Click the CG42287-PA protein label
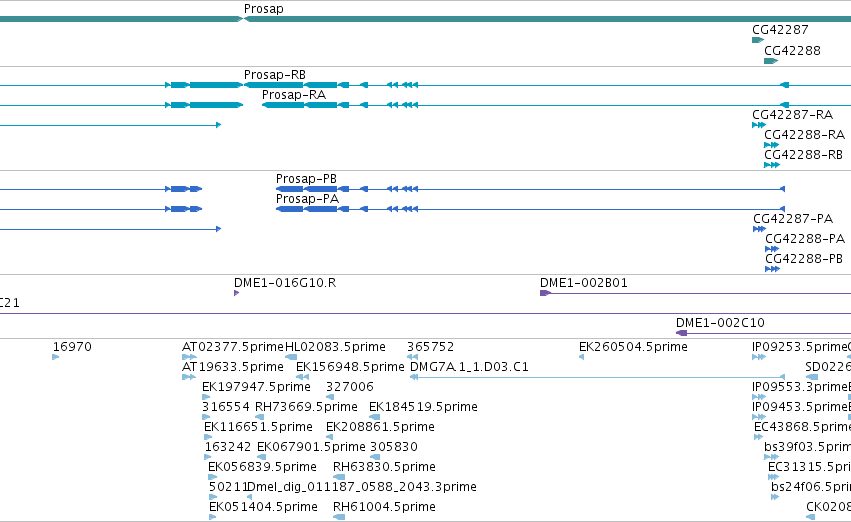Image resolution: width=851 pixels, height=522 pixels. tap(793, 219)
